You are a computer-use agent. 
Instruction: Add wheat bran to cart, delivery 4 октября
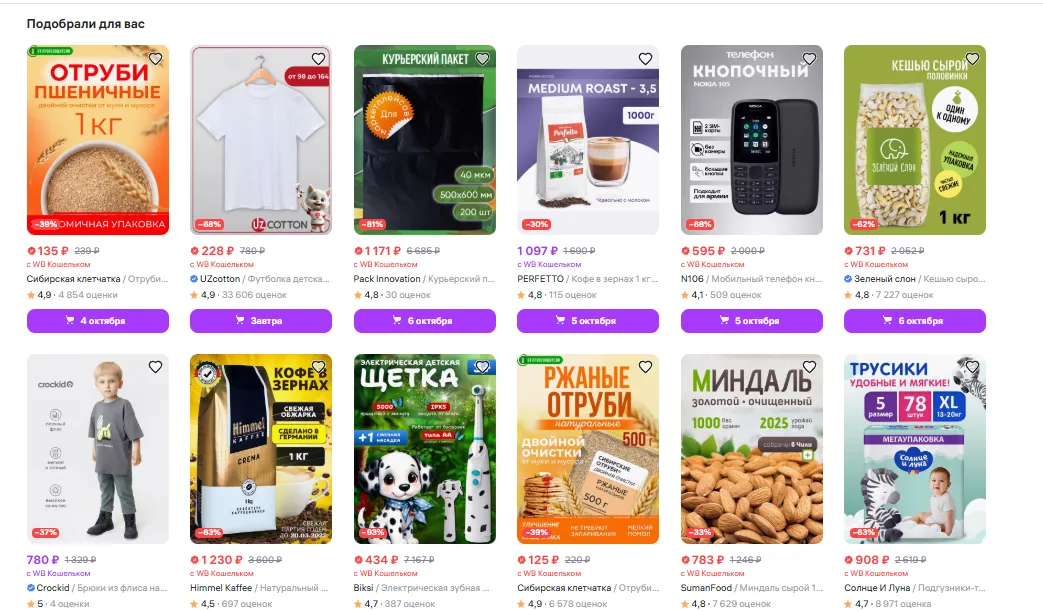[98, 320]
